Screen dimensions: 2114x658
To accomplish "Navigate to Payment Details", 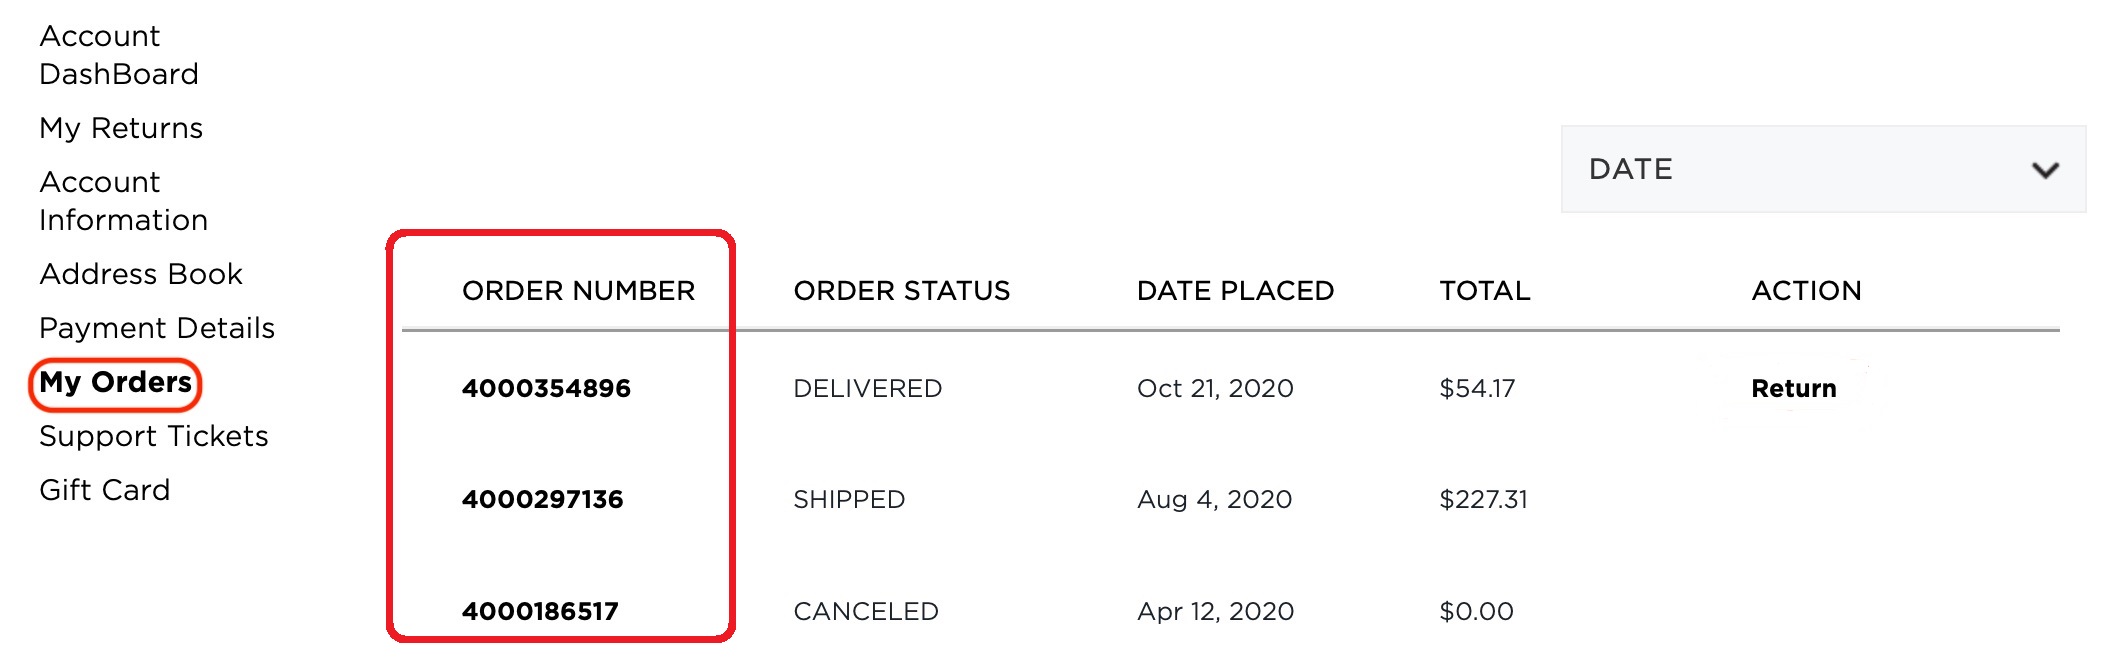I will click(x=156, y=327).
